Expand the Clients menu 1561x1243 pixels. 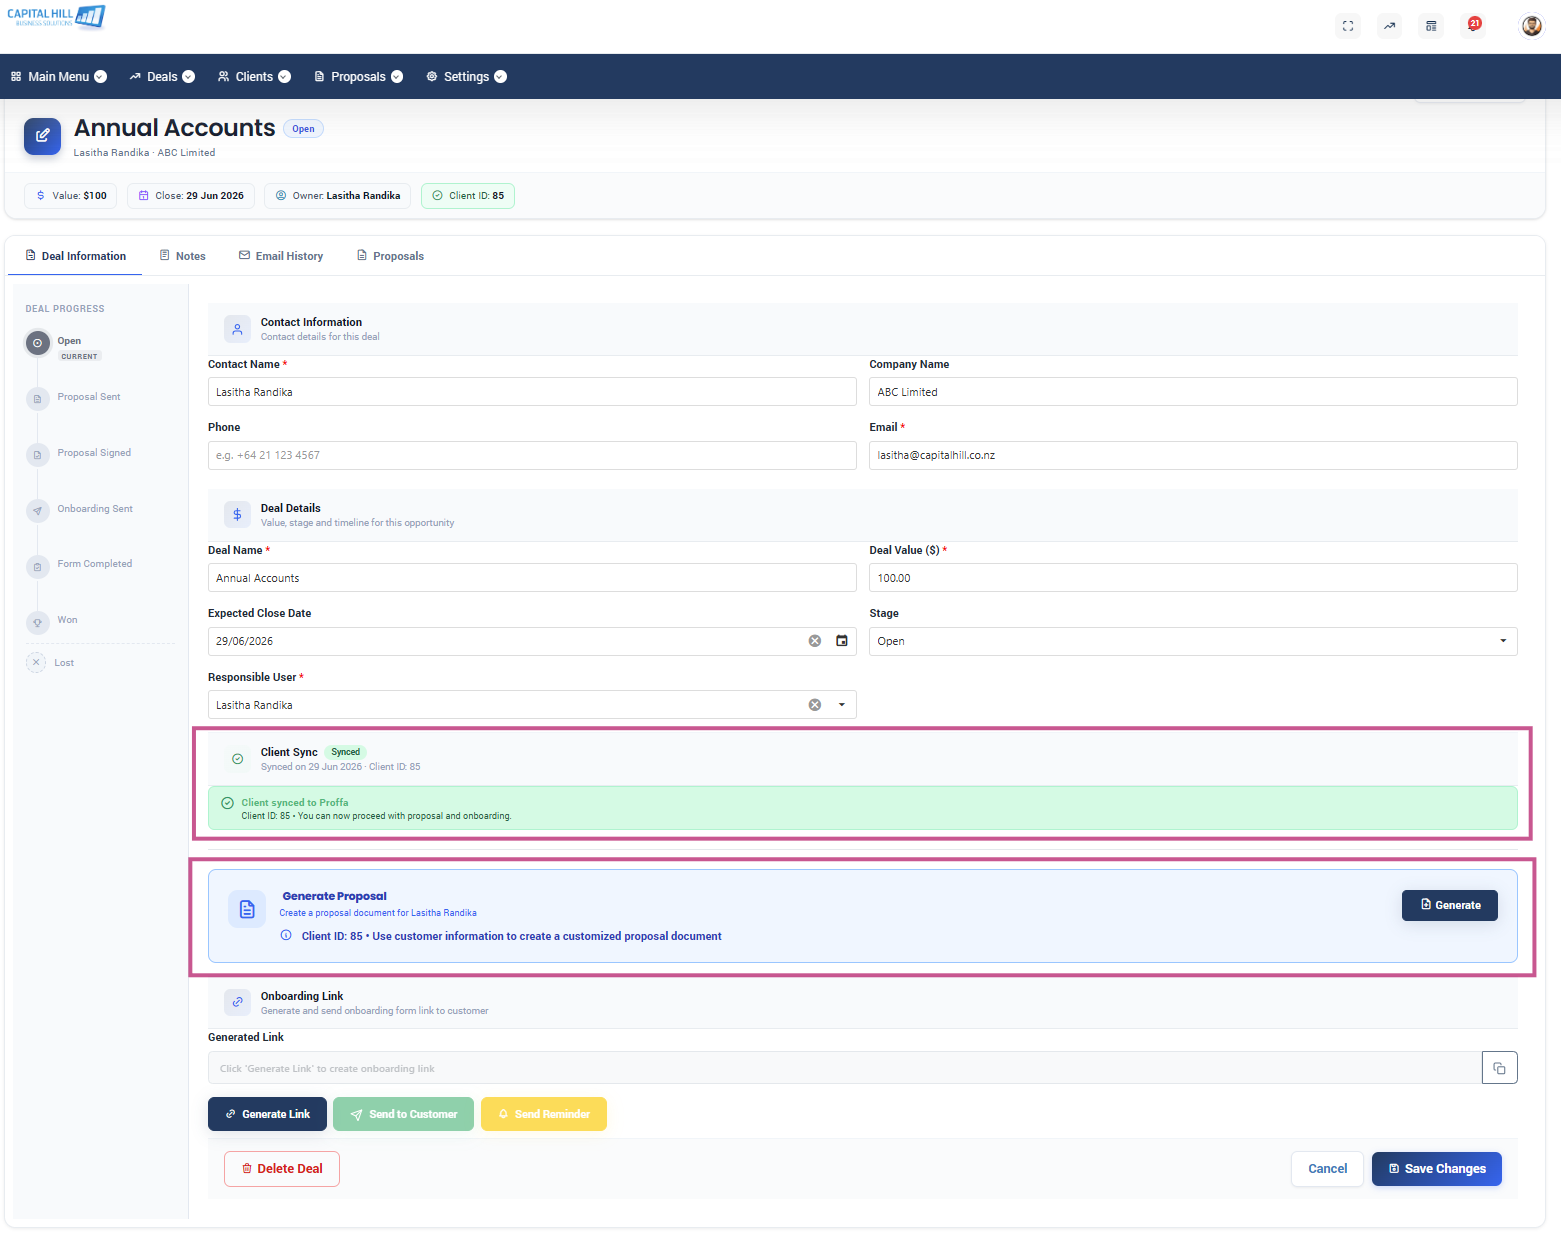254,77
